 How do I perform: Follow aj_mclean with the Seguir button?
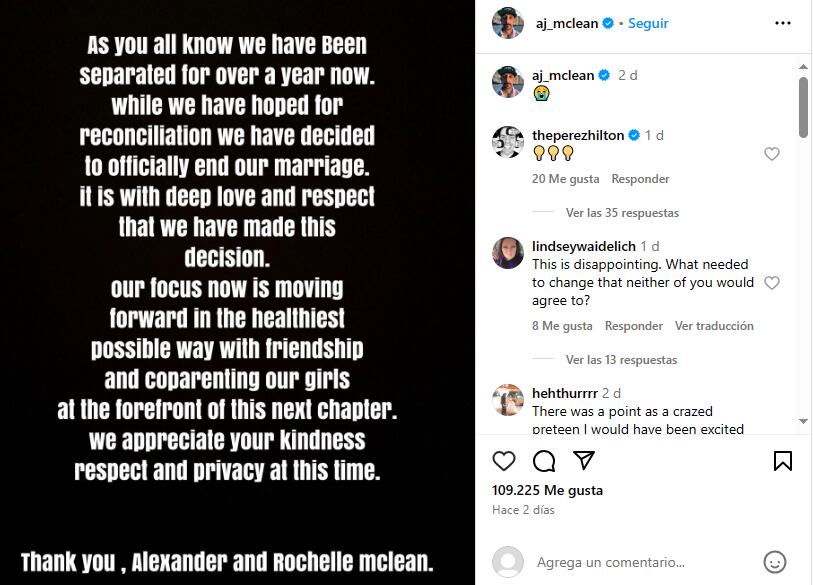click(x=648, y=23)
